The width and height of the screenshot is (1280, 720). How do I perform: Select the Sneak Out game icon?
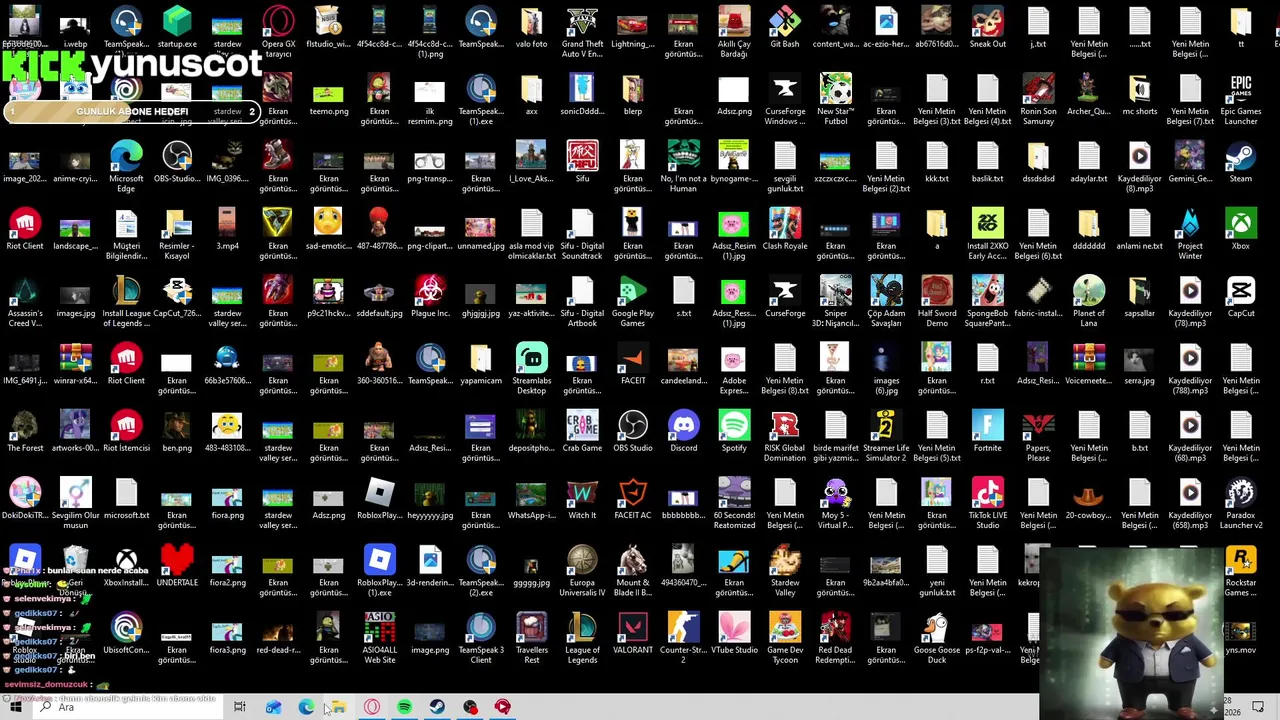click(987, 27)
